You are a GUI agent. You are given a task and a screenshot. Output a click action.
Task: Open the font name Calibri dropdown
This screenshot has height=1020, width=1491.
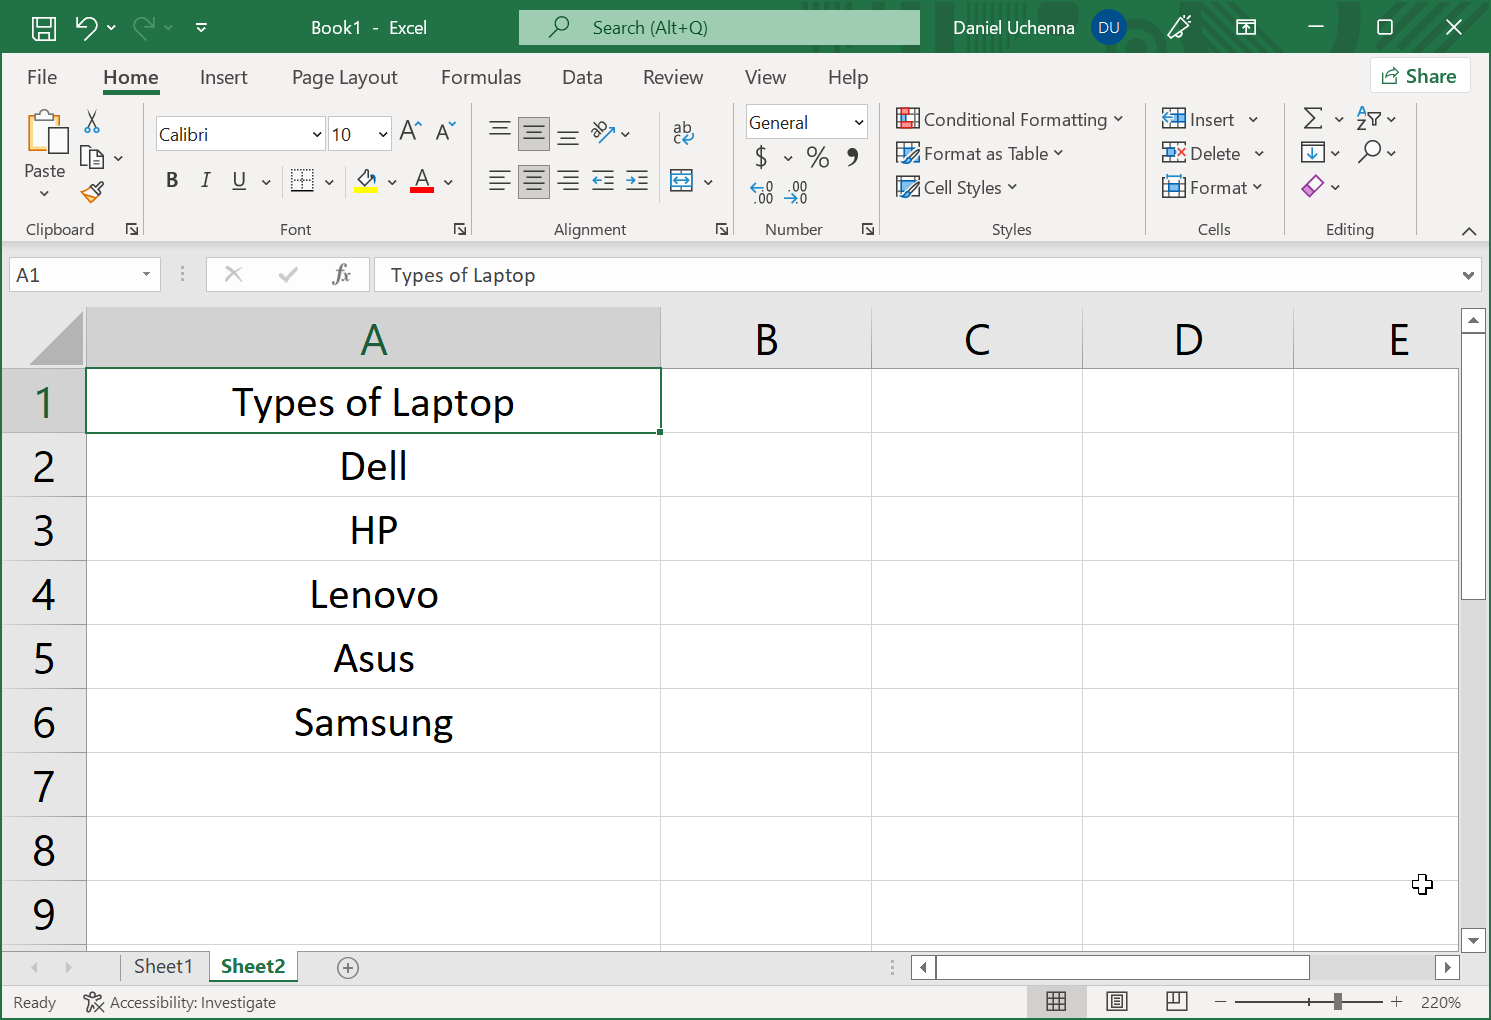coord(317,134)
